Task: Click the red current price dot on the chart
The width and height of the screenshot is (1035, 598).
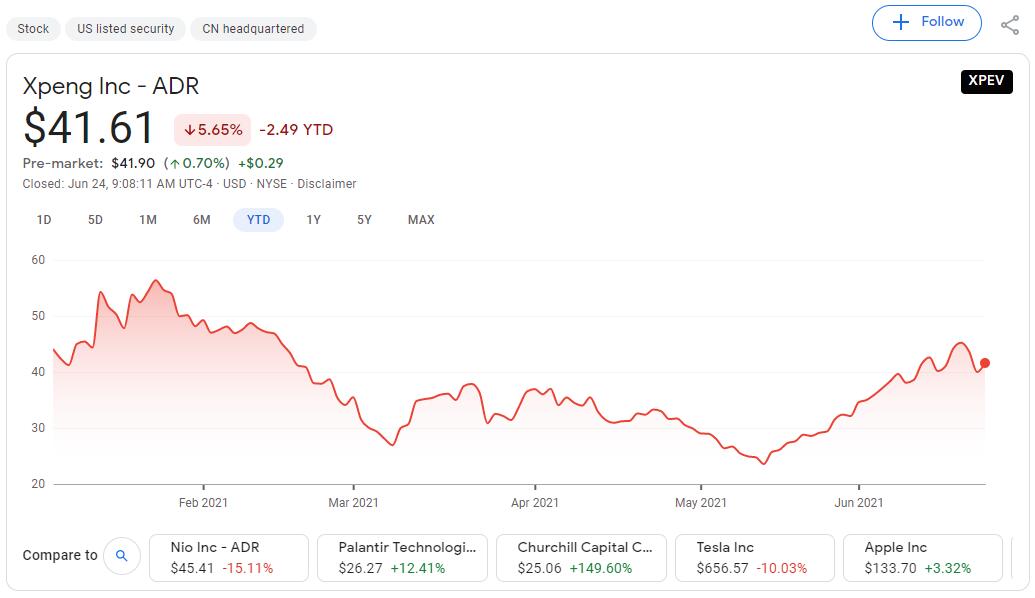Action: [983, 363]
